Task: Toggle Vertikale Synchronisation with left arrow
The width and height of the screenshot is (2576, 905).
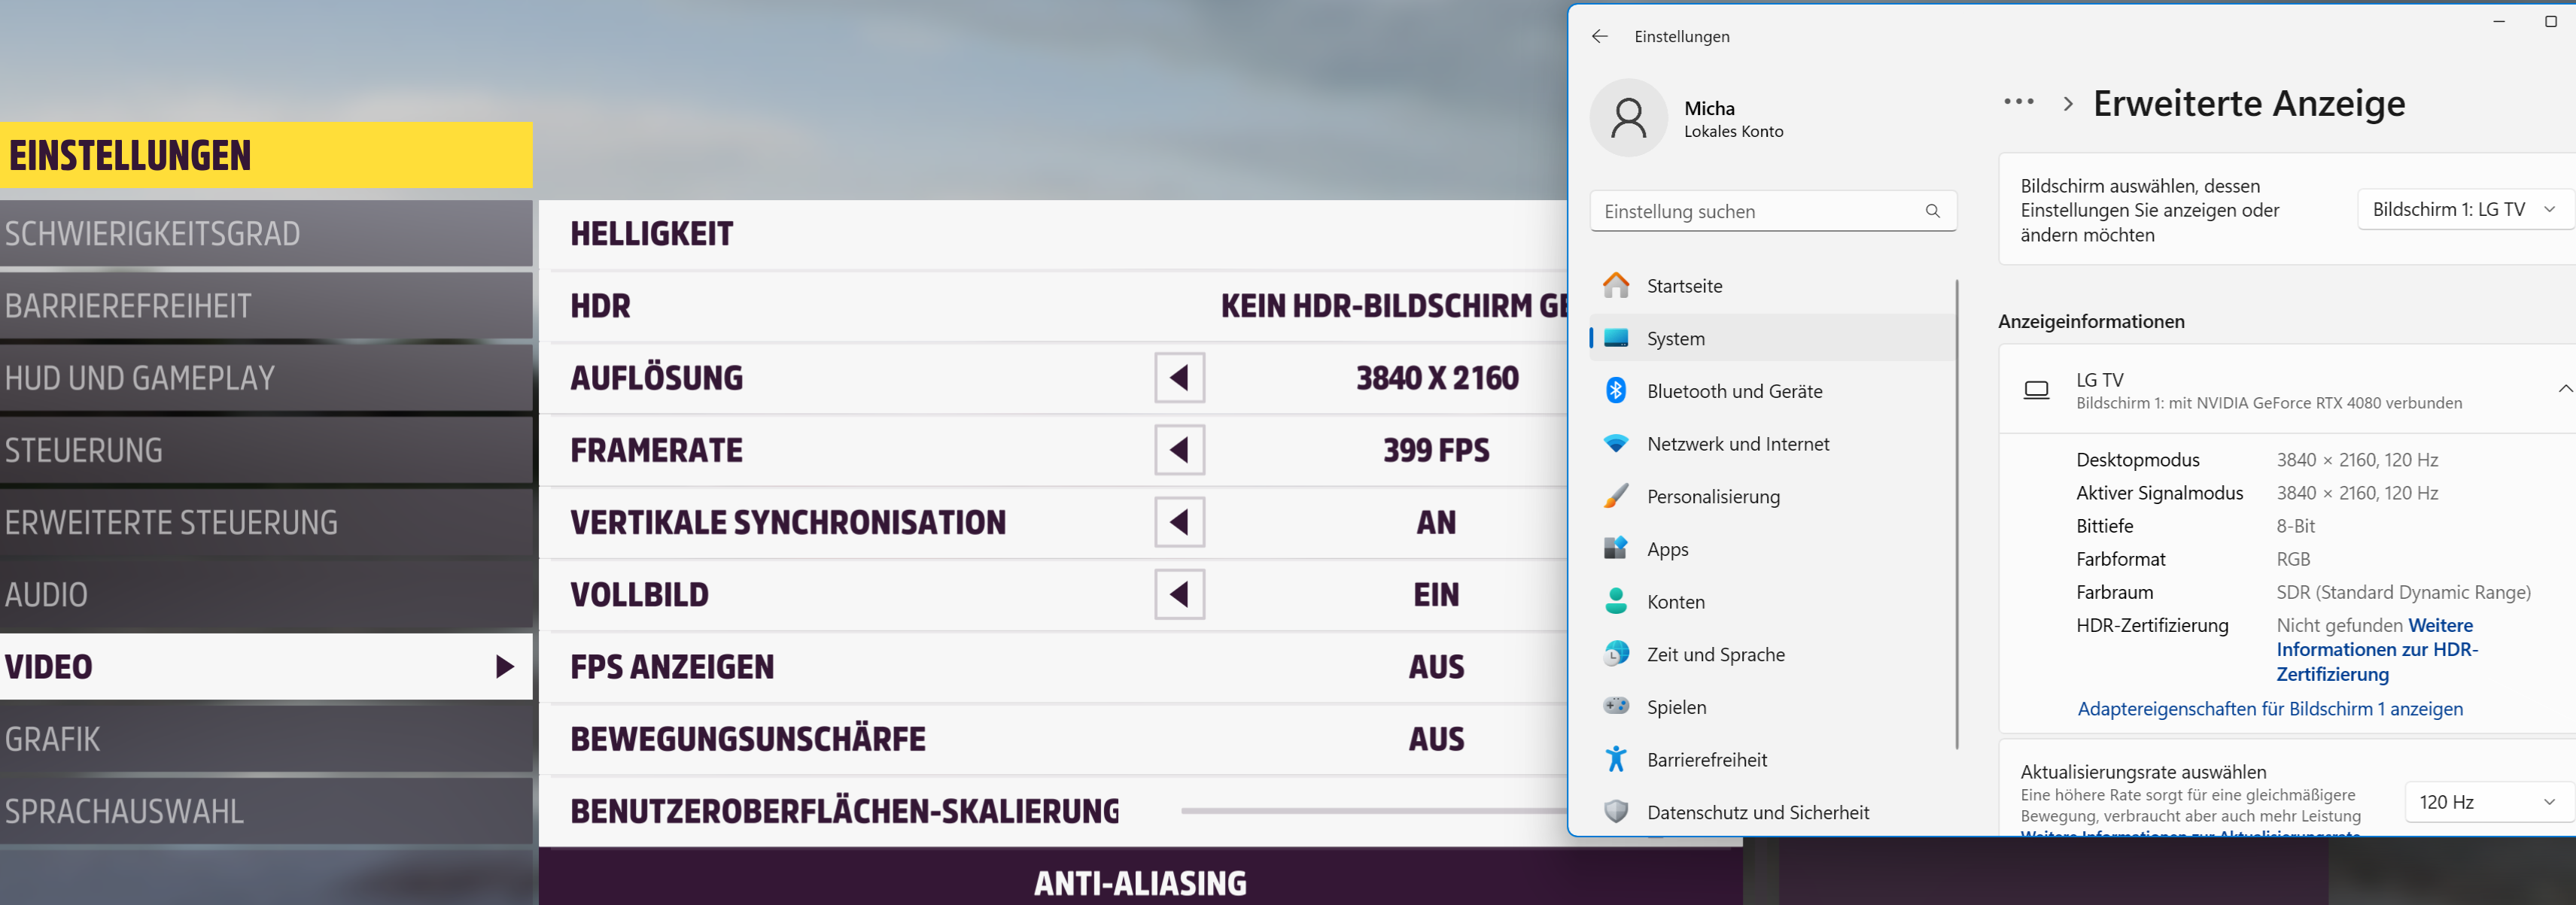Action: 1179,522
